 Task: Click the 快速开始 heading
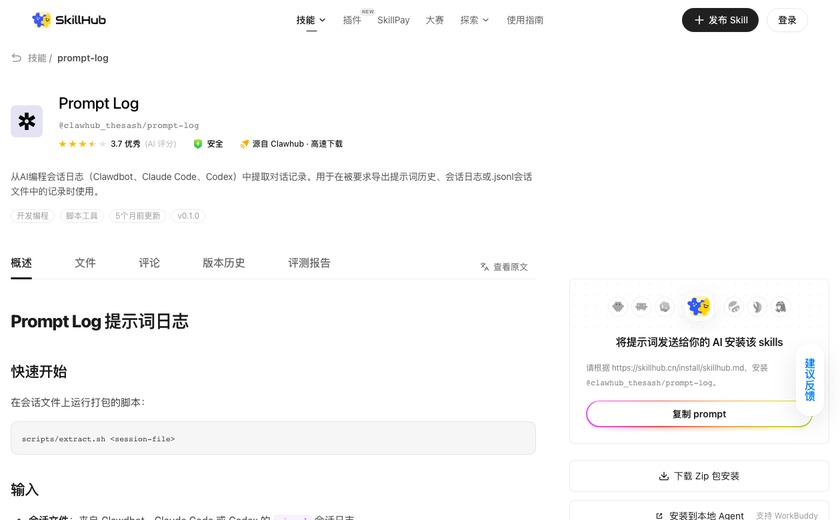(39, 372)
